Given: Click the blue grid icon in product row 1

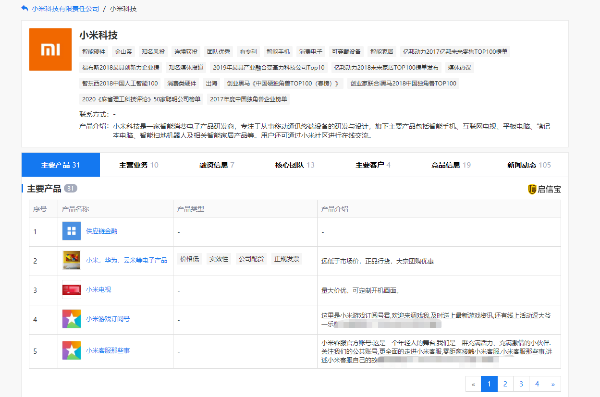Looking at the screenshot, I should (72, 231).
